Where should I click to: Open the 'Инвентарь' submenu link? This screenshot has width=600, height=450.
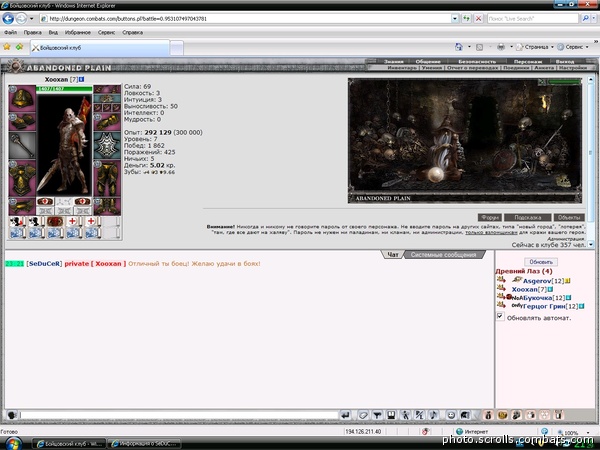(x=402, y=68)
